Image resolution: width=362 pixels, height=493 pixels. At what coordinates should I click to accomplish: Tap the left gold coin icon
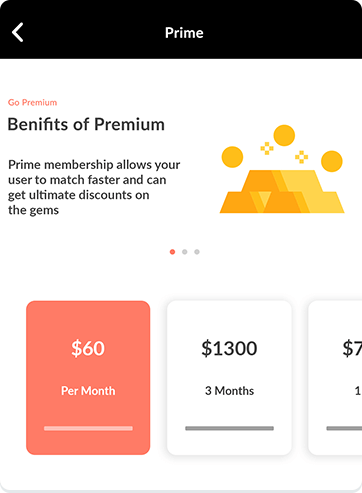232,157
